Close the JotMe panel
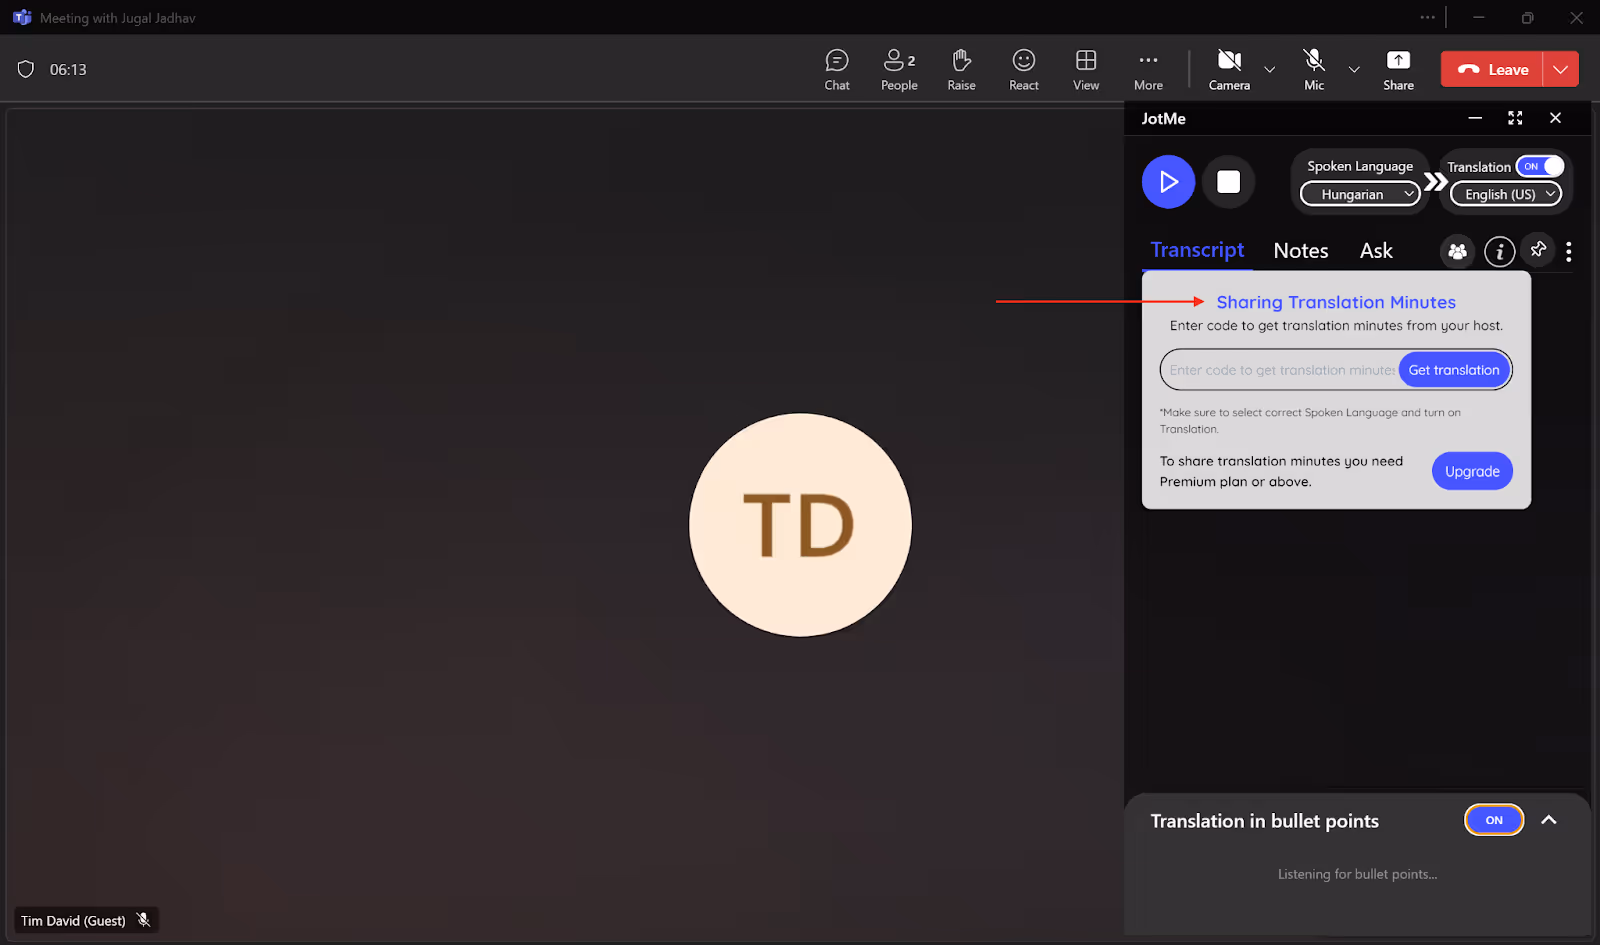Screen dimensions: 1600x945 [1555, 118]
